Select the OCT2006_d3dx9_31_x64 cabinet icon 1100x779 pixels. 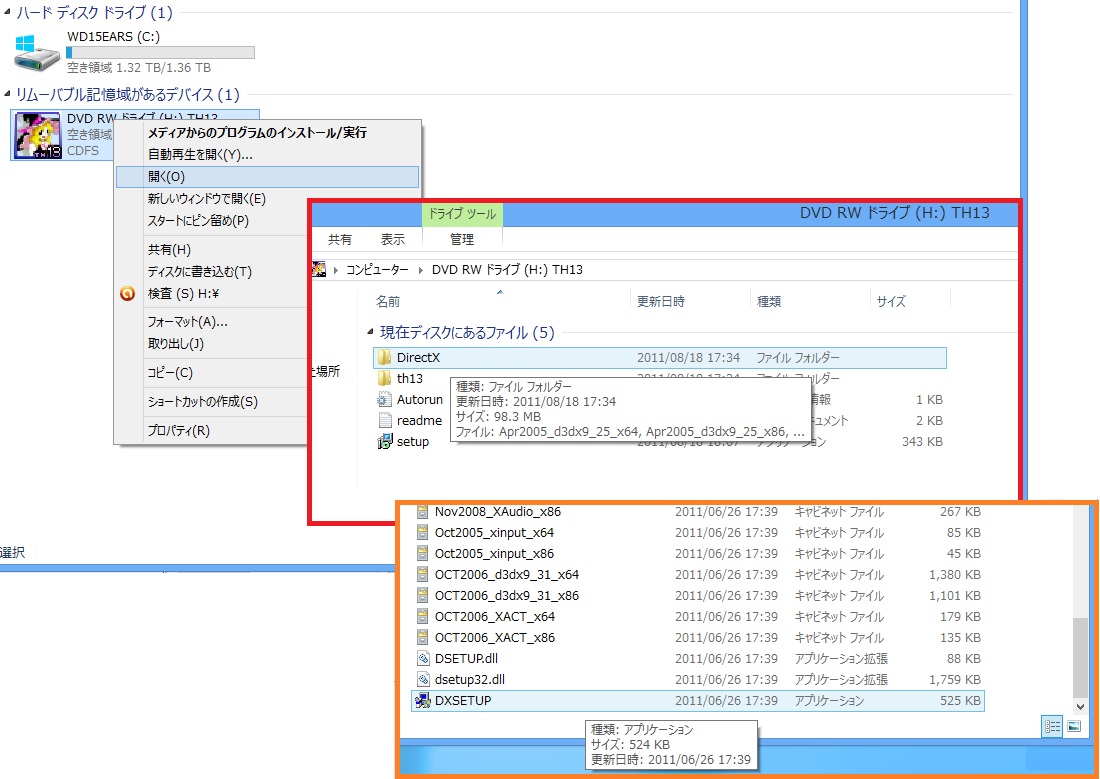(x=422, y=575)
